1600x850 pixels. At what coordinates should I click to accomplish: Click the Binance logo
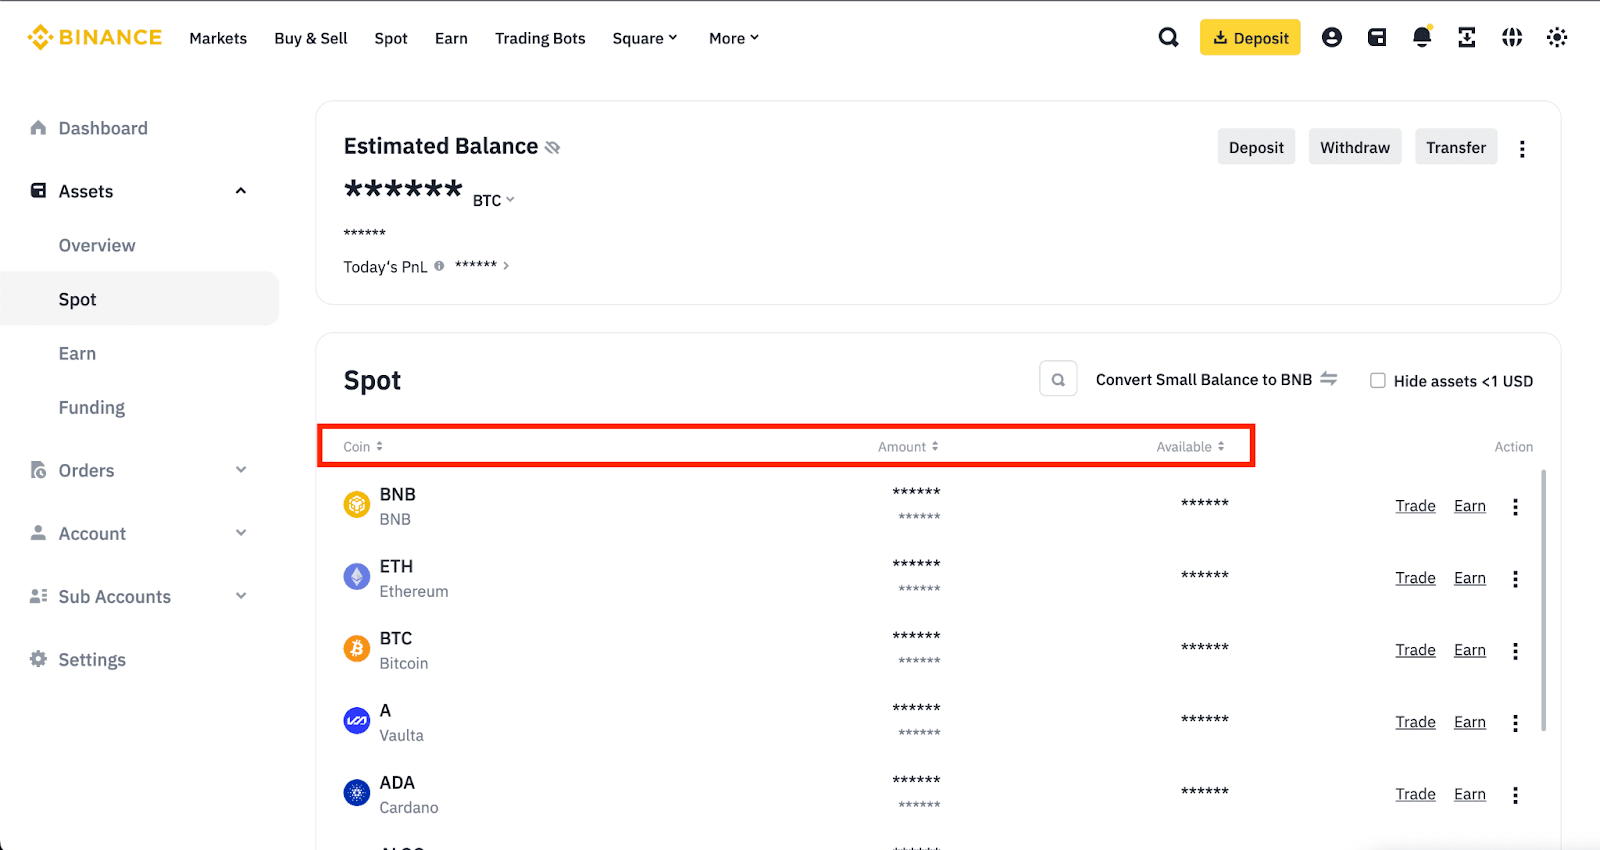[95, 37]
